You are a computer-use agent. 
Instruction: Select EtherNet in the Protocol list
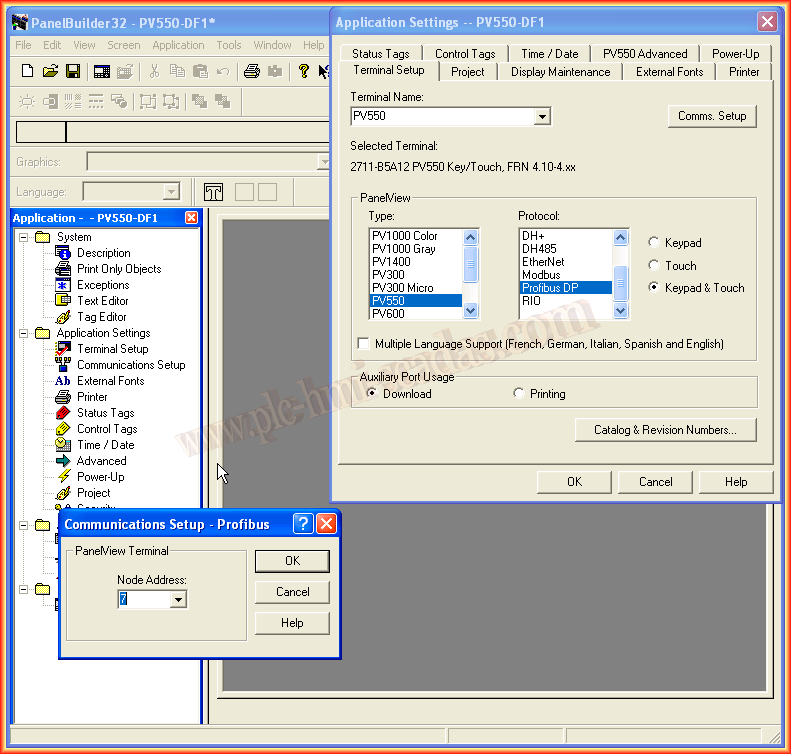click(x=542, y=262)
